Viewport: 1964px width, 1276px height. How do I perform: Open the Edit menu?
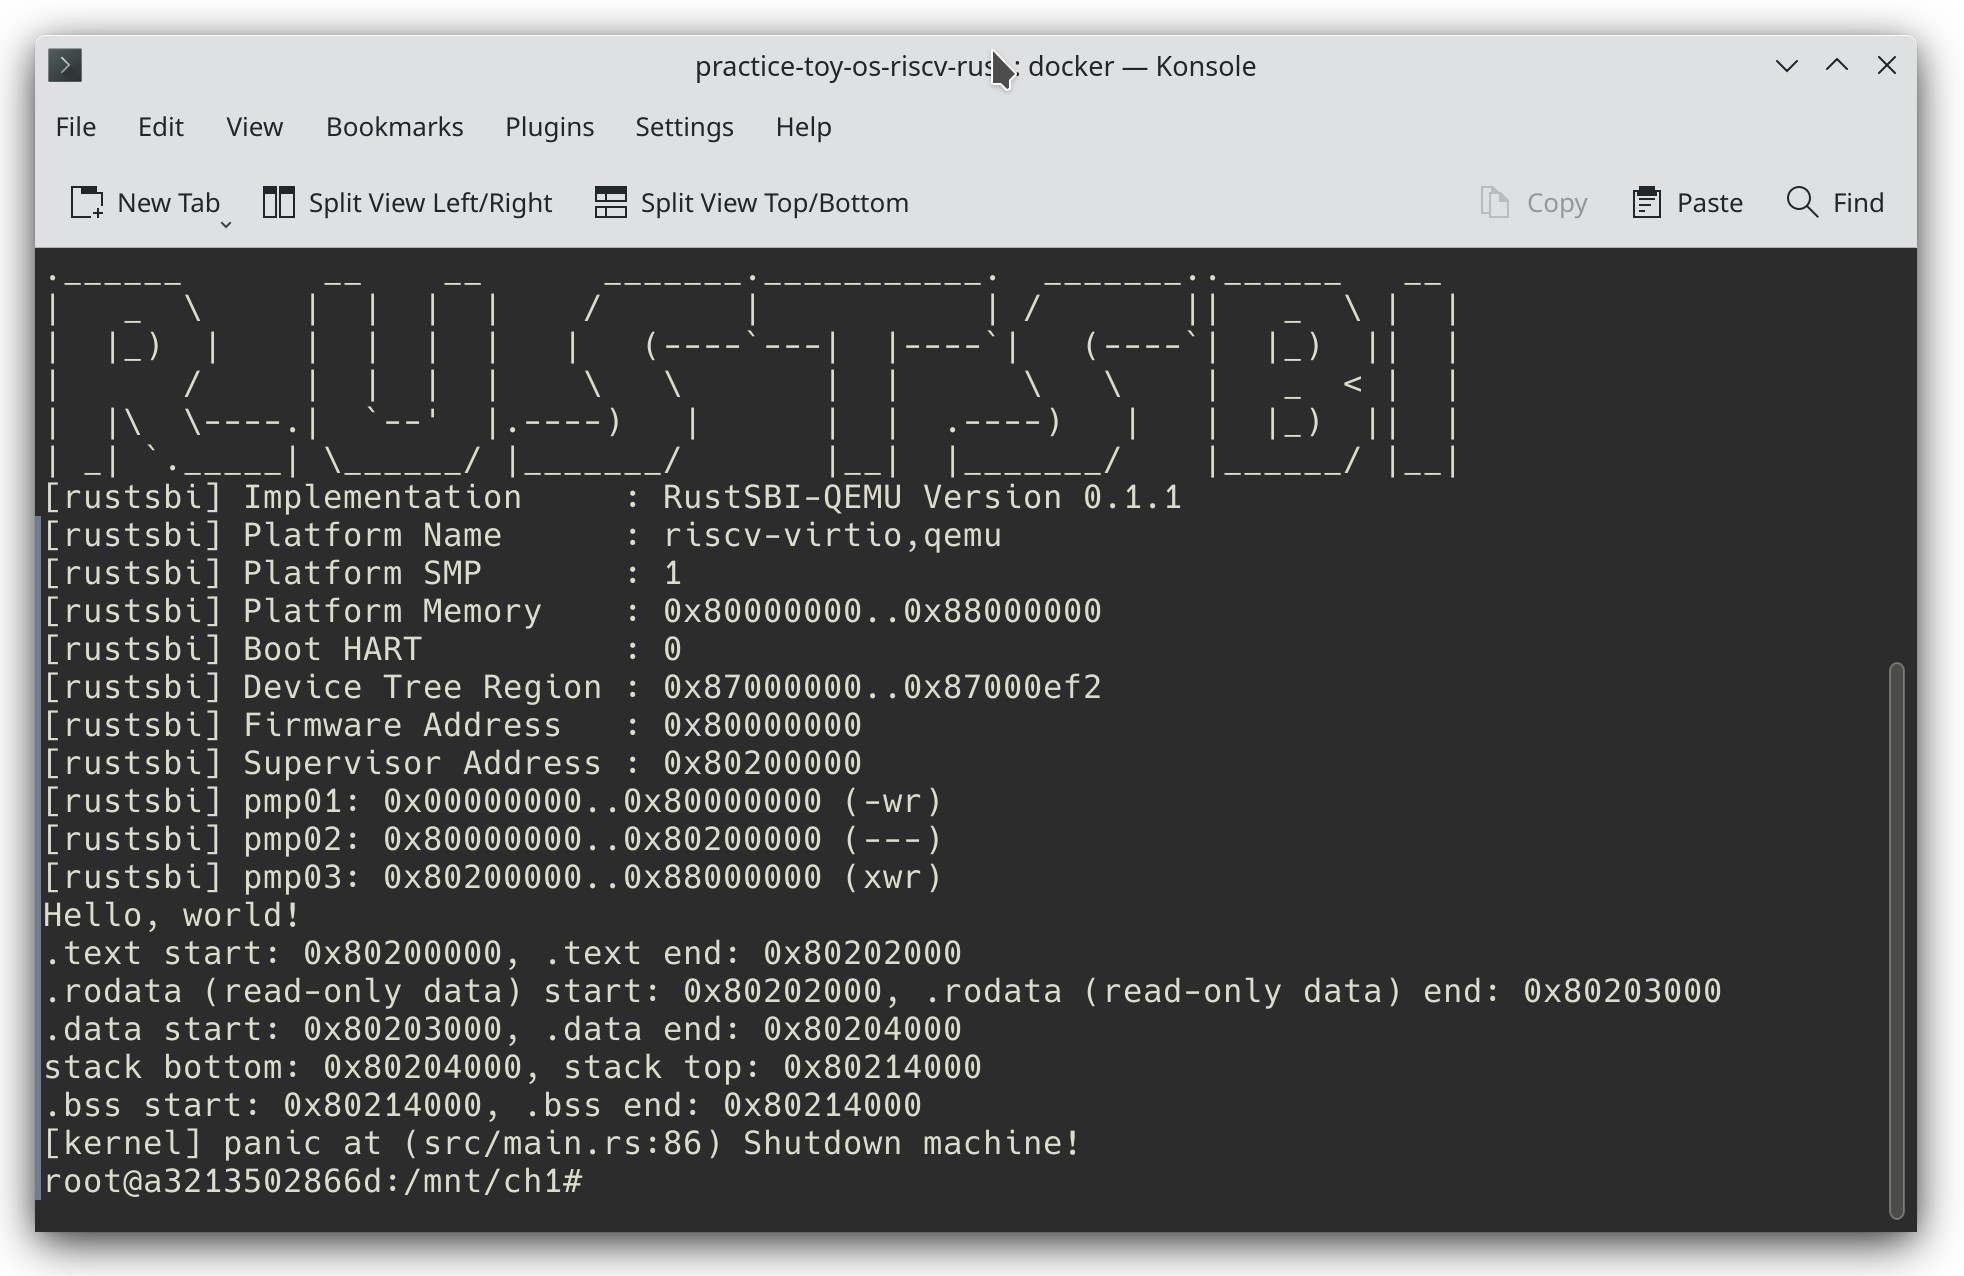[160, 127]
